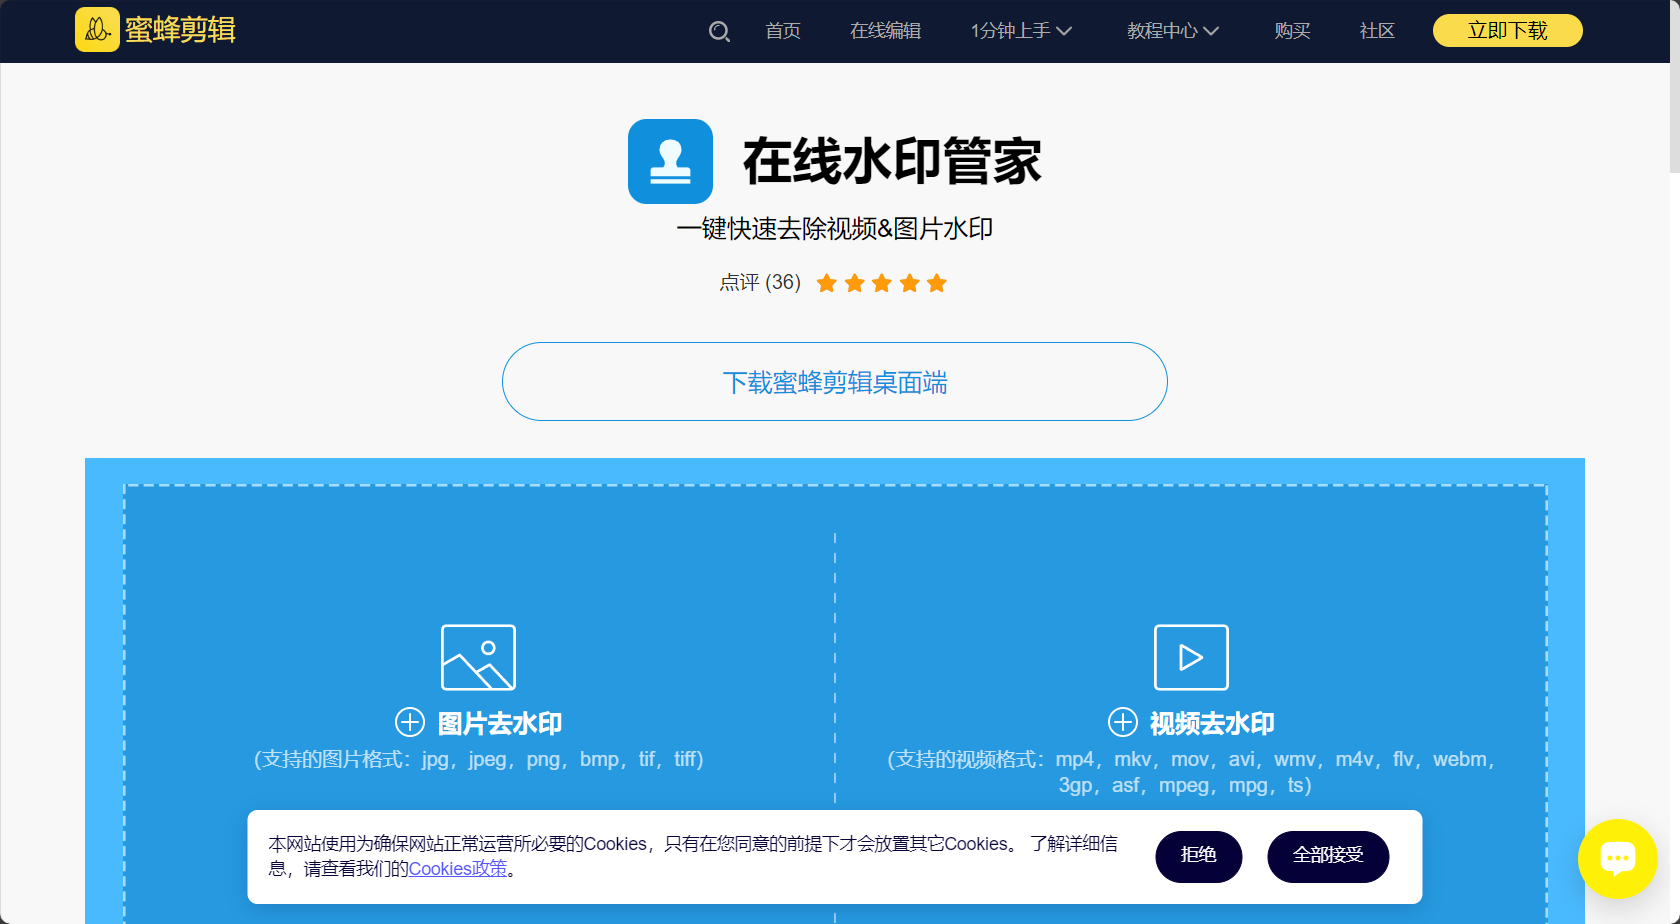
Task: Open the 购买 page
Action: click(x=1293, y=31)
